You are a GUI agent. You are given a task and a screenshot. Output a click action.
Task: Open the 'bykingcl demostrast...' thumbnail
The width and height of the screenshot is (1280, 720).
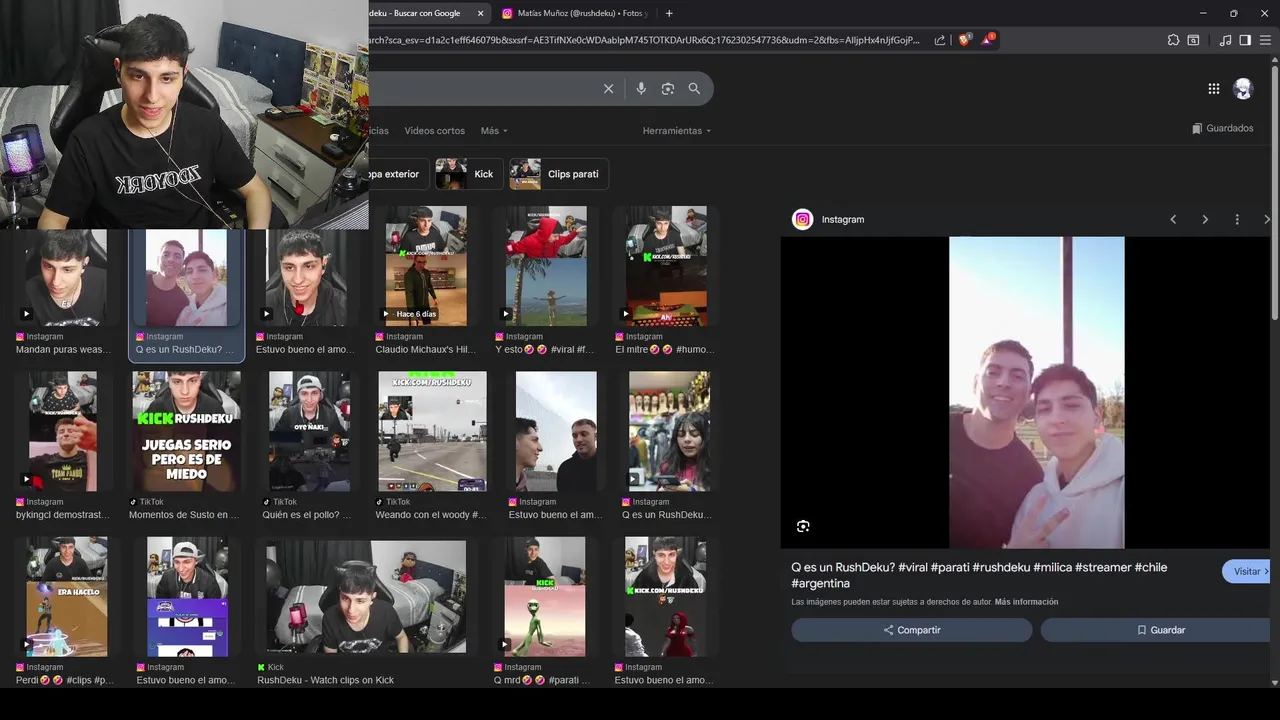tap(63, 431)
